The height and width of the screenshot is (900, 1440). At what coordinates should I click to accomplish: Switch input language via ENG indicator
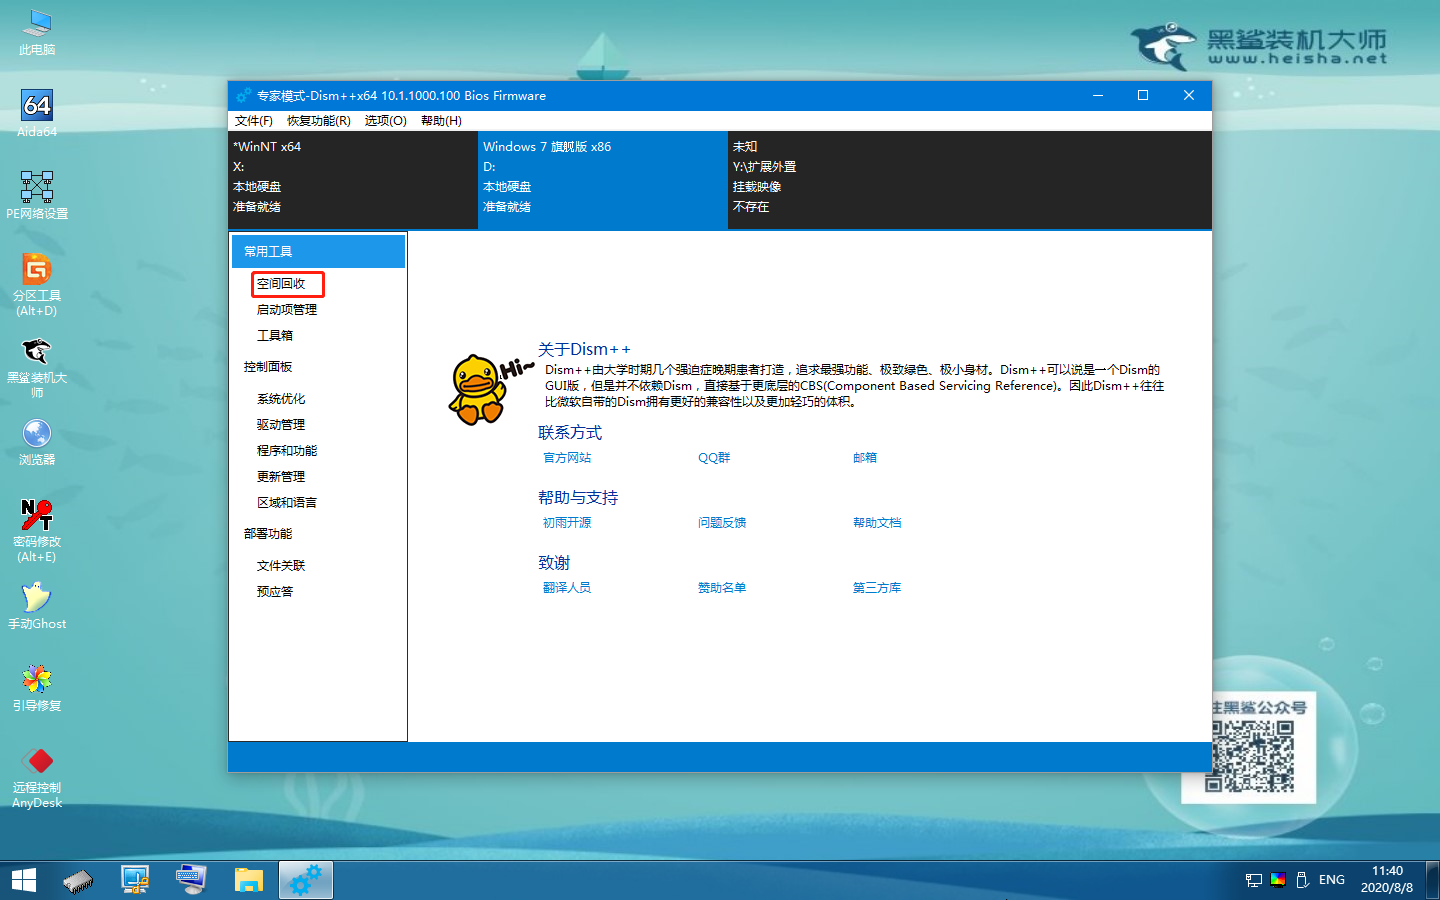1332,880
